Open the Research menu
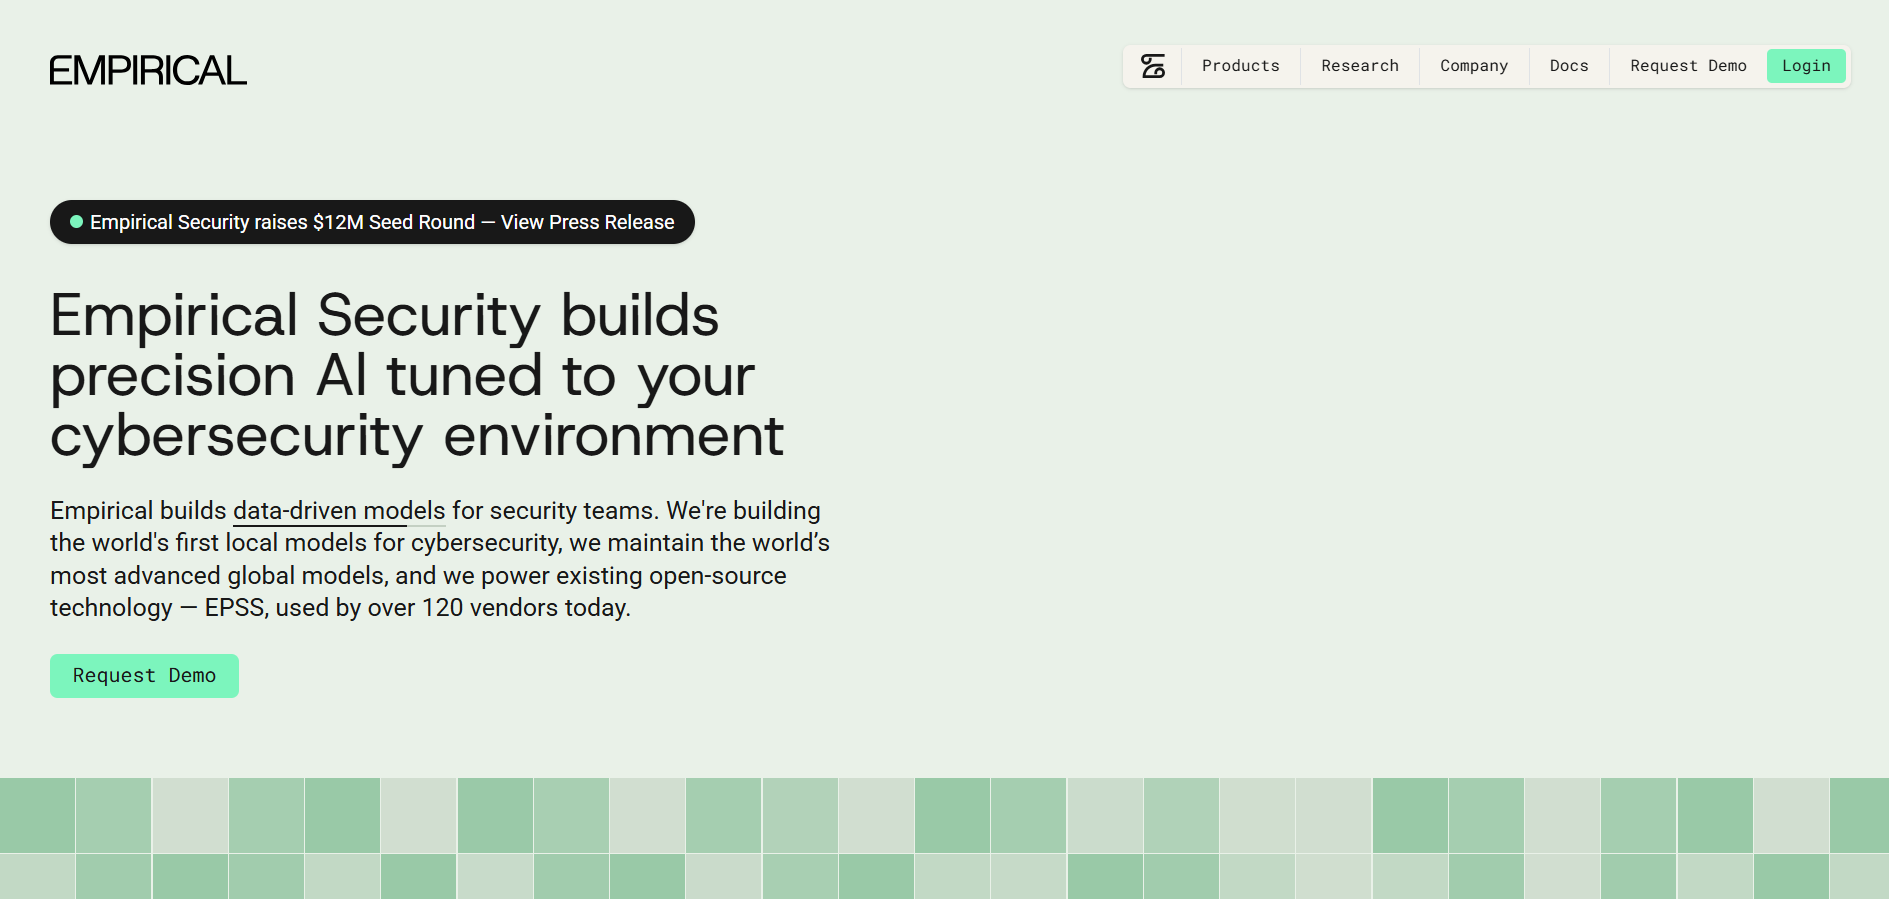Screen dimensions: 1889x899 click(1360, 66)
